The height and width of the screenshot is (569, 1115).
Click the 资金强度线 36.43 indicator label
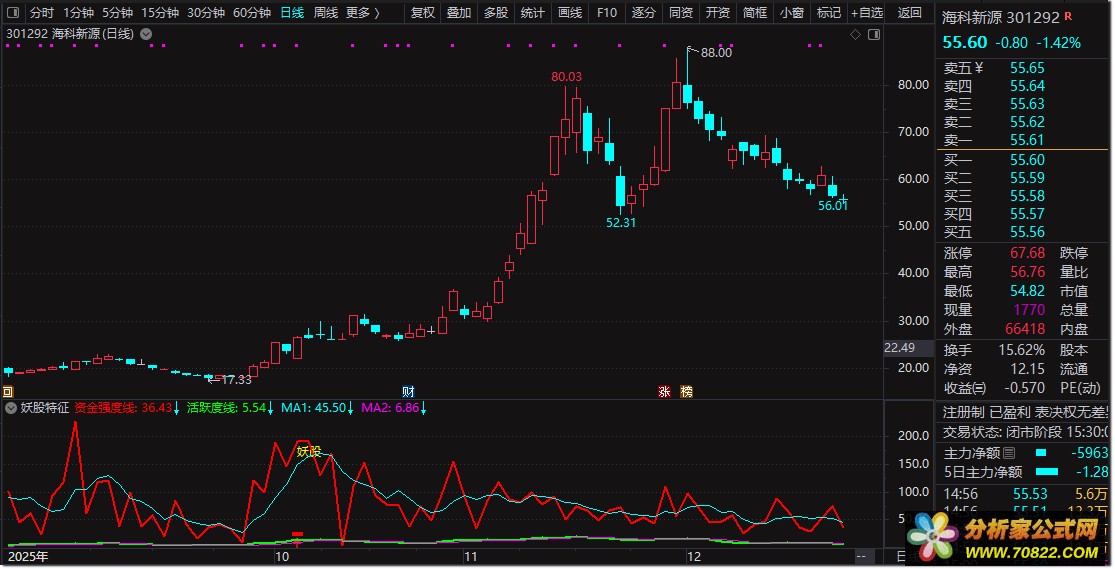tap(123, 408)
